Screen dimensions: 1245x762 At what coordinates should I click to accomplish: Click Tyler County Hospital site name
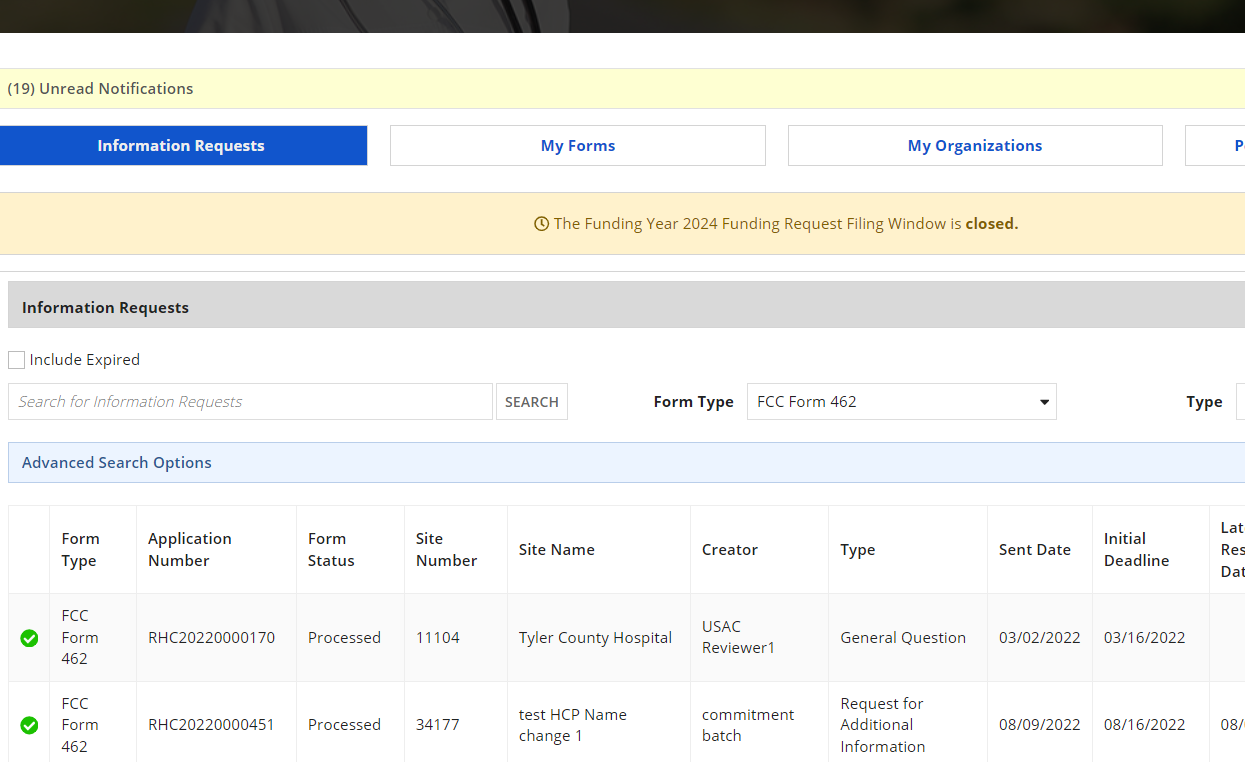[595, 638]
